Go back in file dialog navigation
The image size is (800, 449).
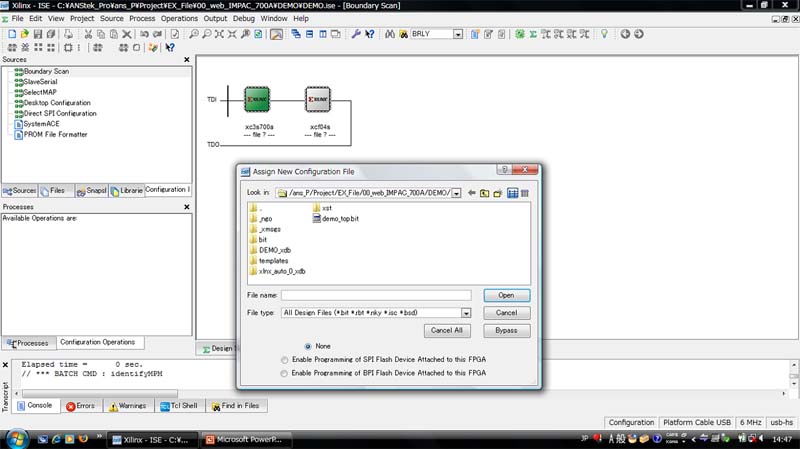pos(471,193)
